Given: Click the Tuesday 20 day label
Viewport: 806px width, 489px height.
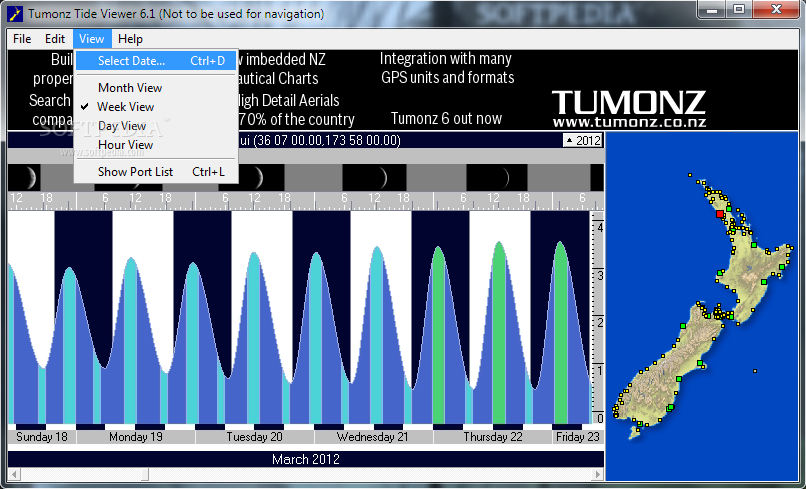Looking at the screenshot, I should coord(254,437).
